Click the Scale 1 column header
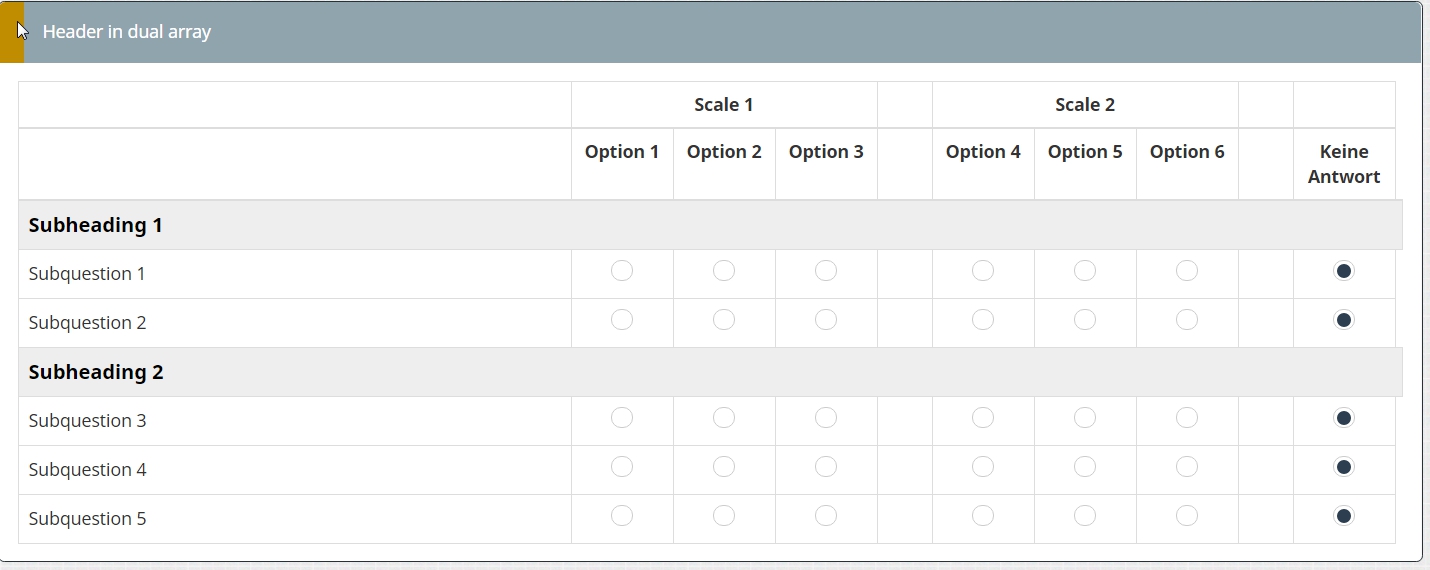 click(724, 105)
